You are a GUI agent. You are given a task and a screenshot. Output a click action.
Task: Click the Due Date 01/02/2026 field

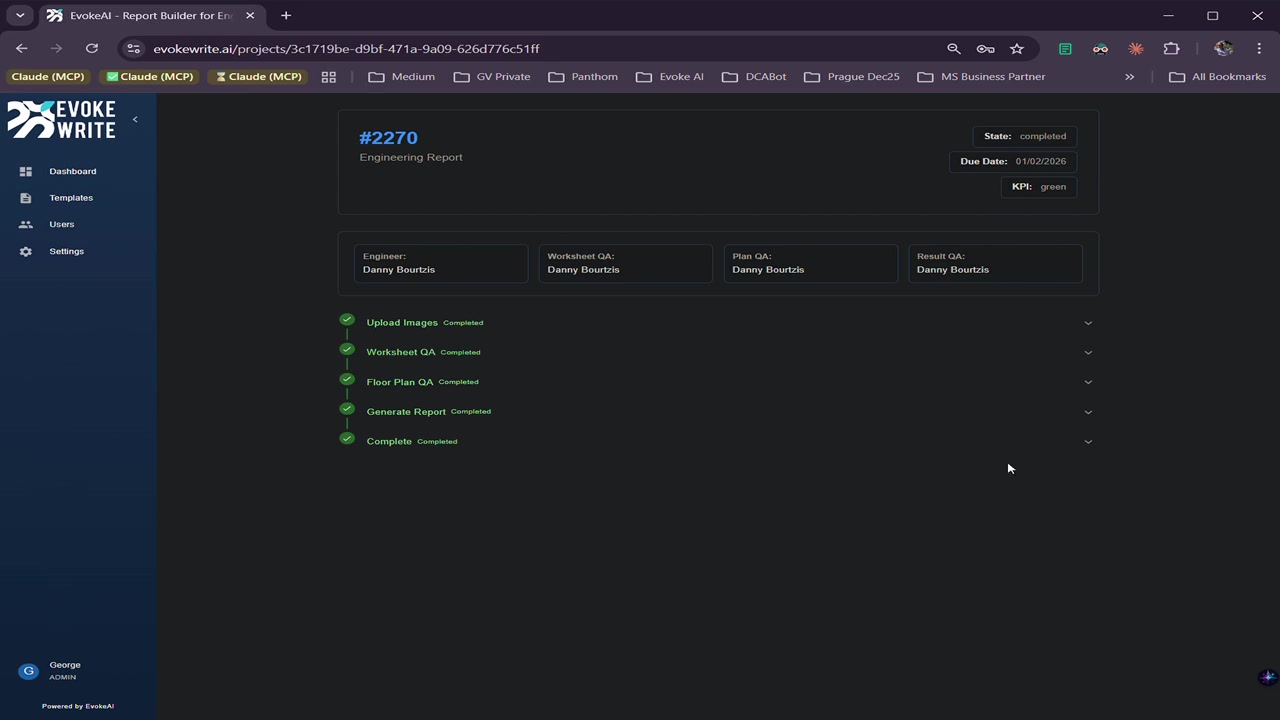click(1013, 161)
